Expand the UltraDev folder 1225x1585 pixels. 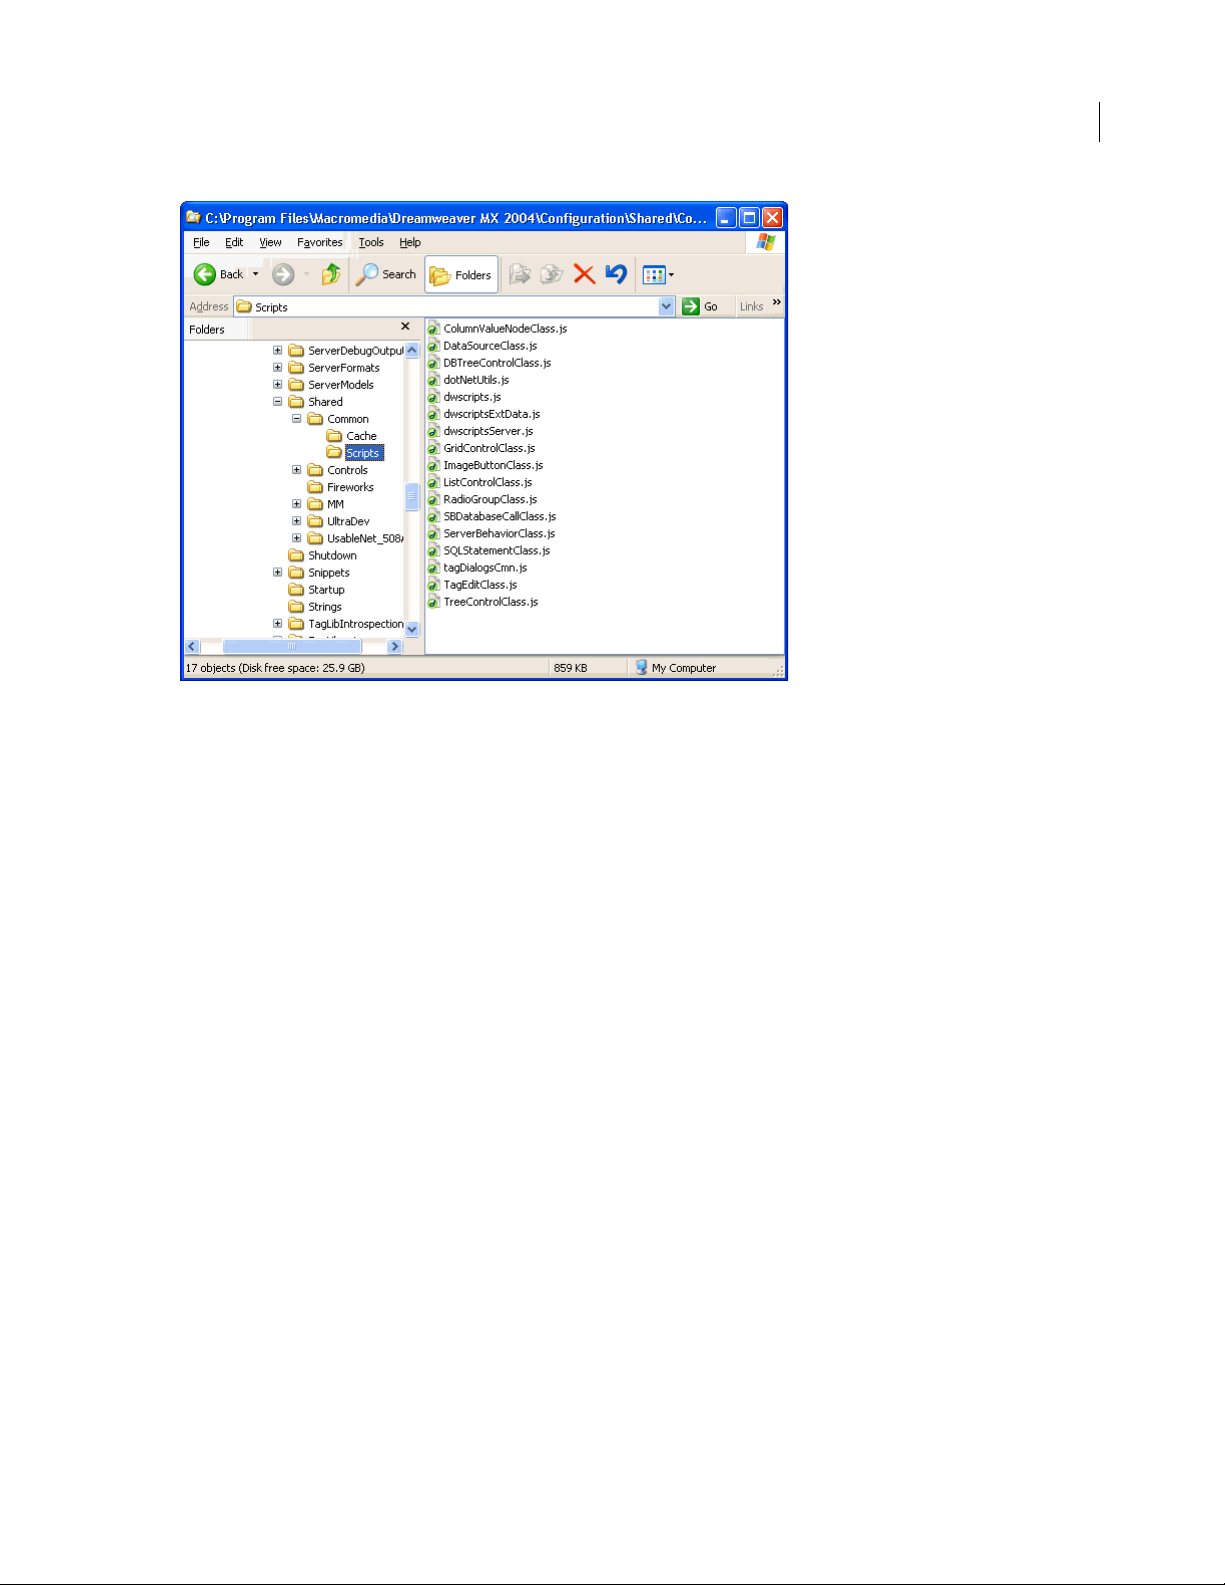click(296, 521)
